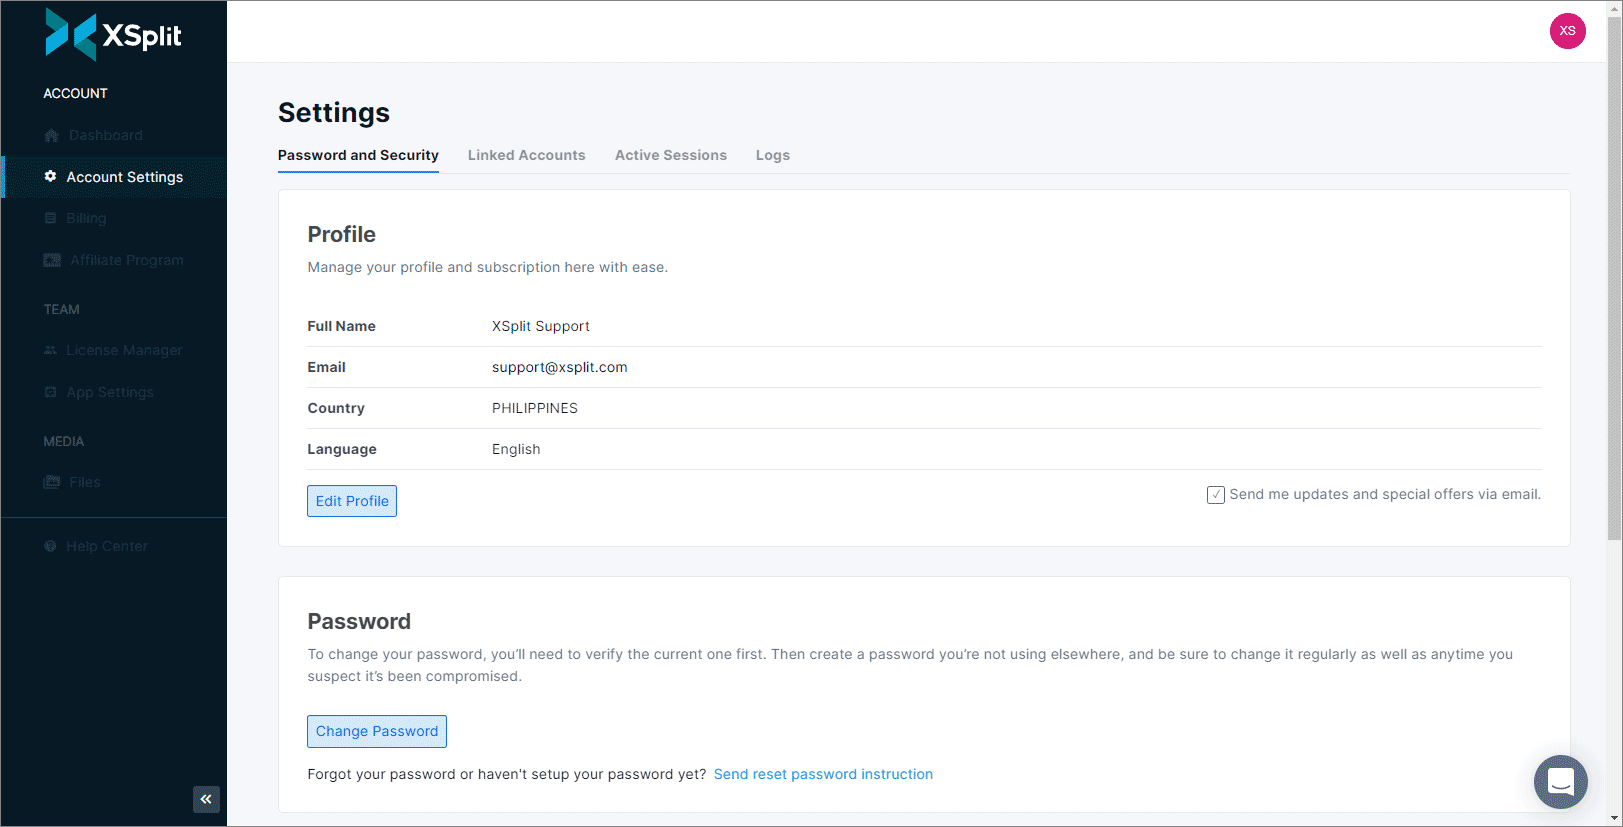This screenshot has height=827, width=1623.
Task: Click the Language field label
Action: pos(342,449)
